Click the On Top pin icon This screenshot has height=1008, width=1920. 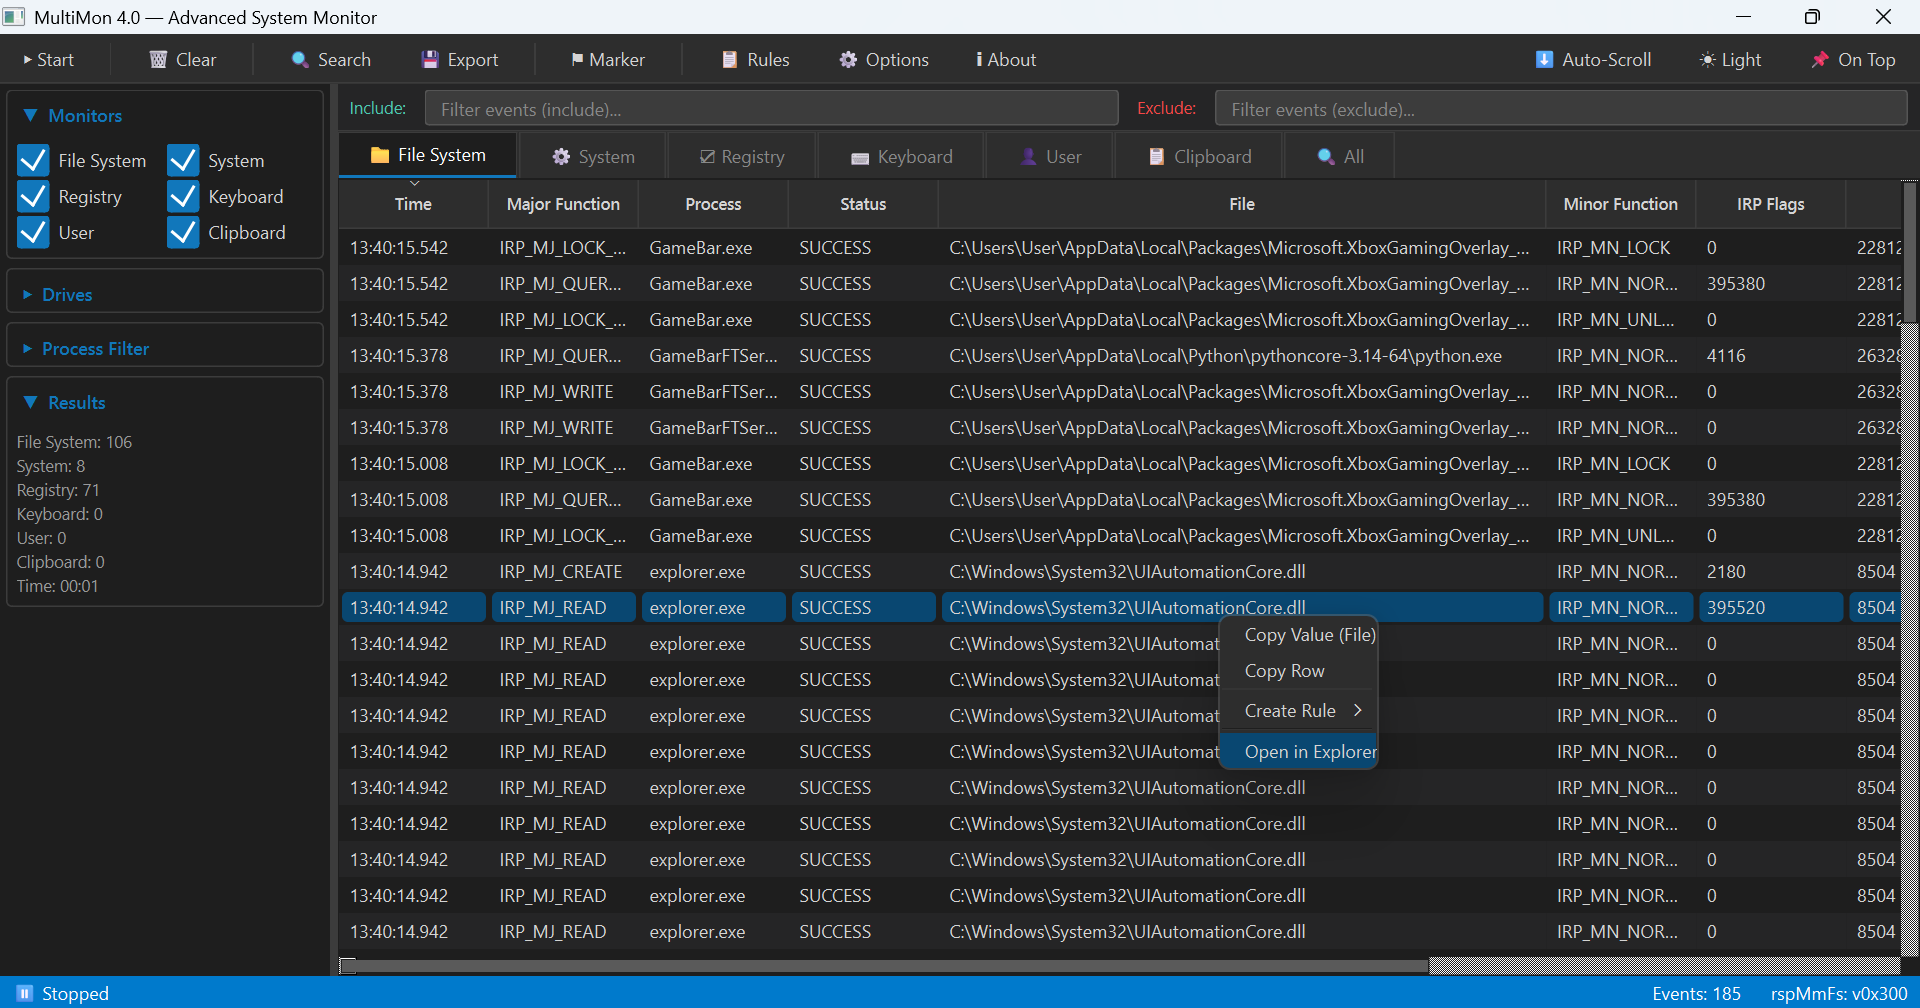point(1820,60)
